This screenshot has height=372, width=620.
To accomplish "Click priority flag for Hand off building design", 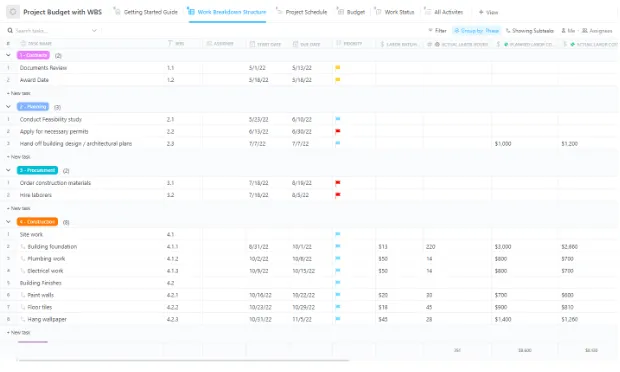I will tap(338, 144).
